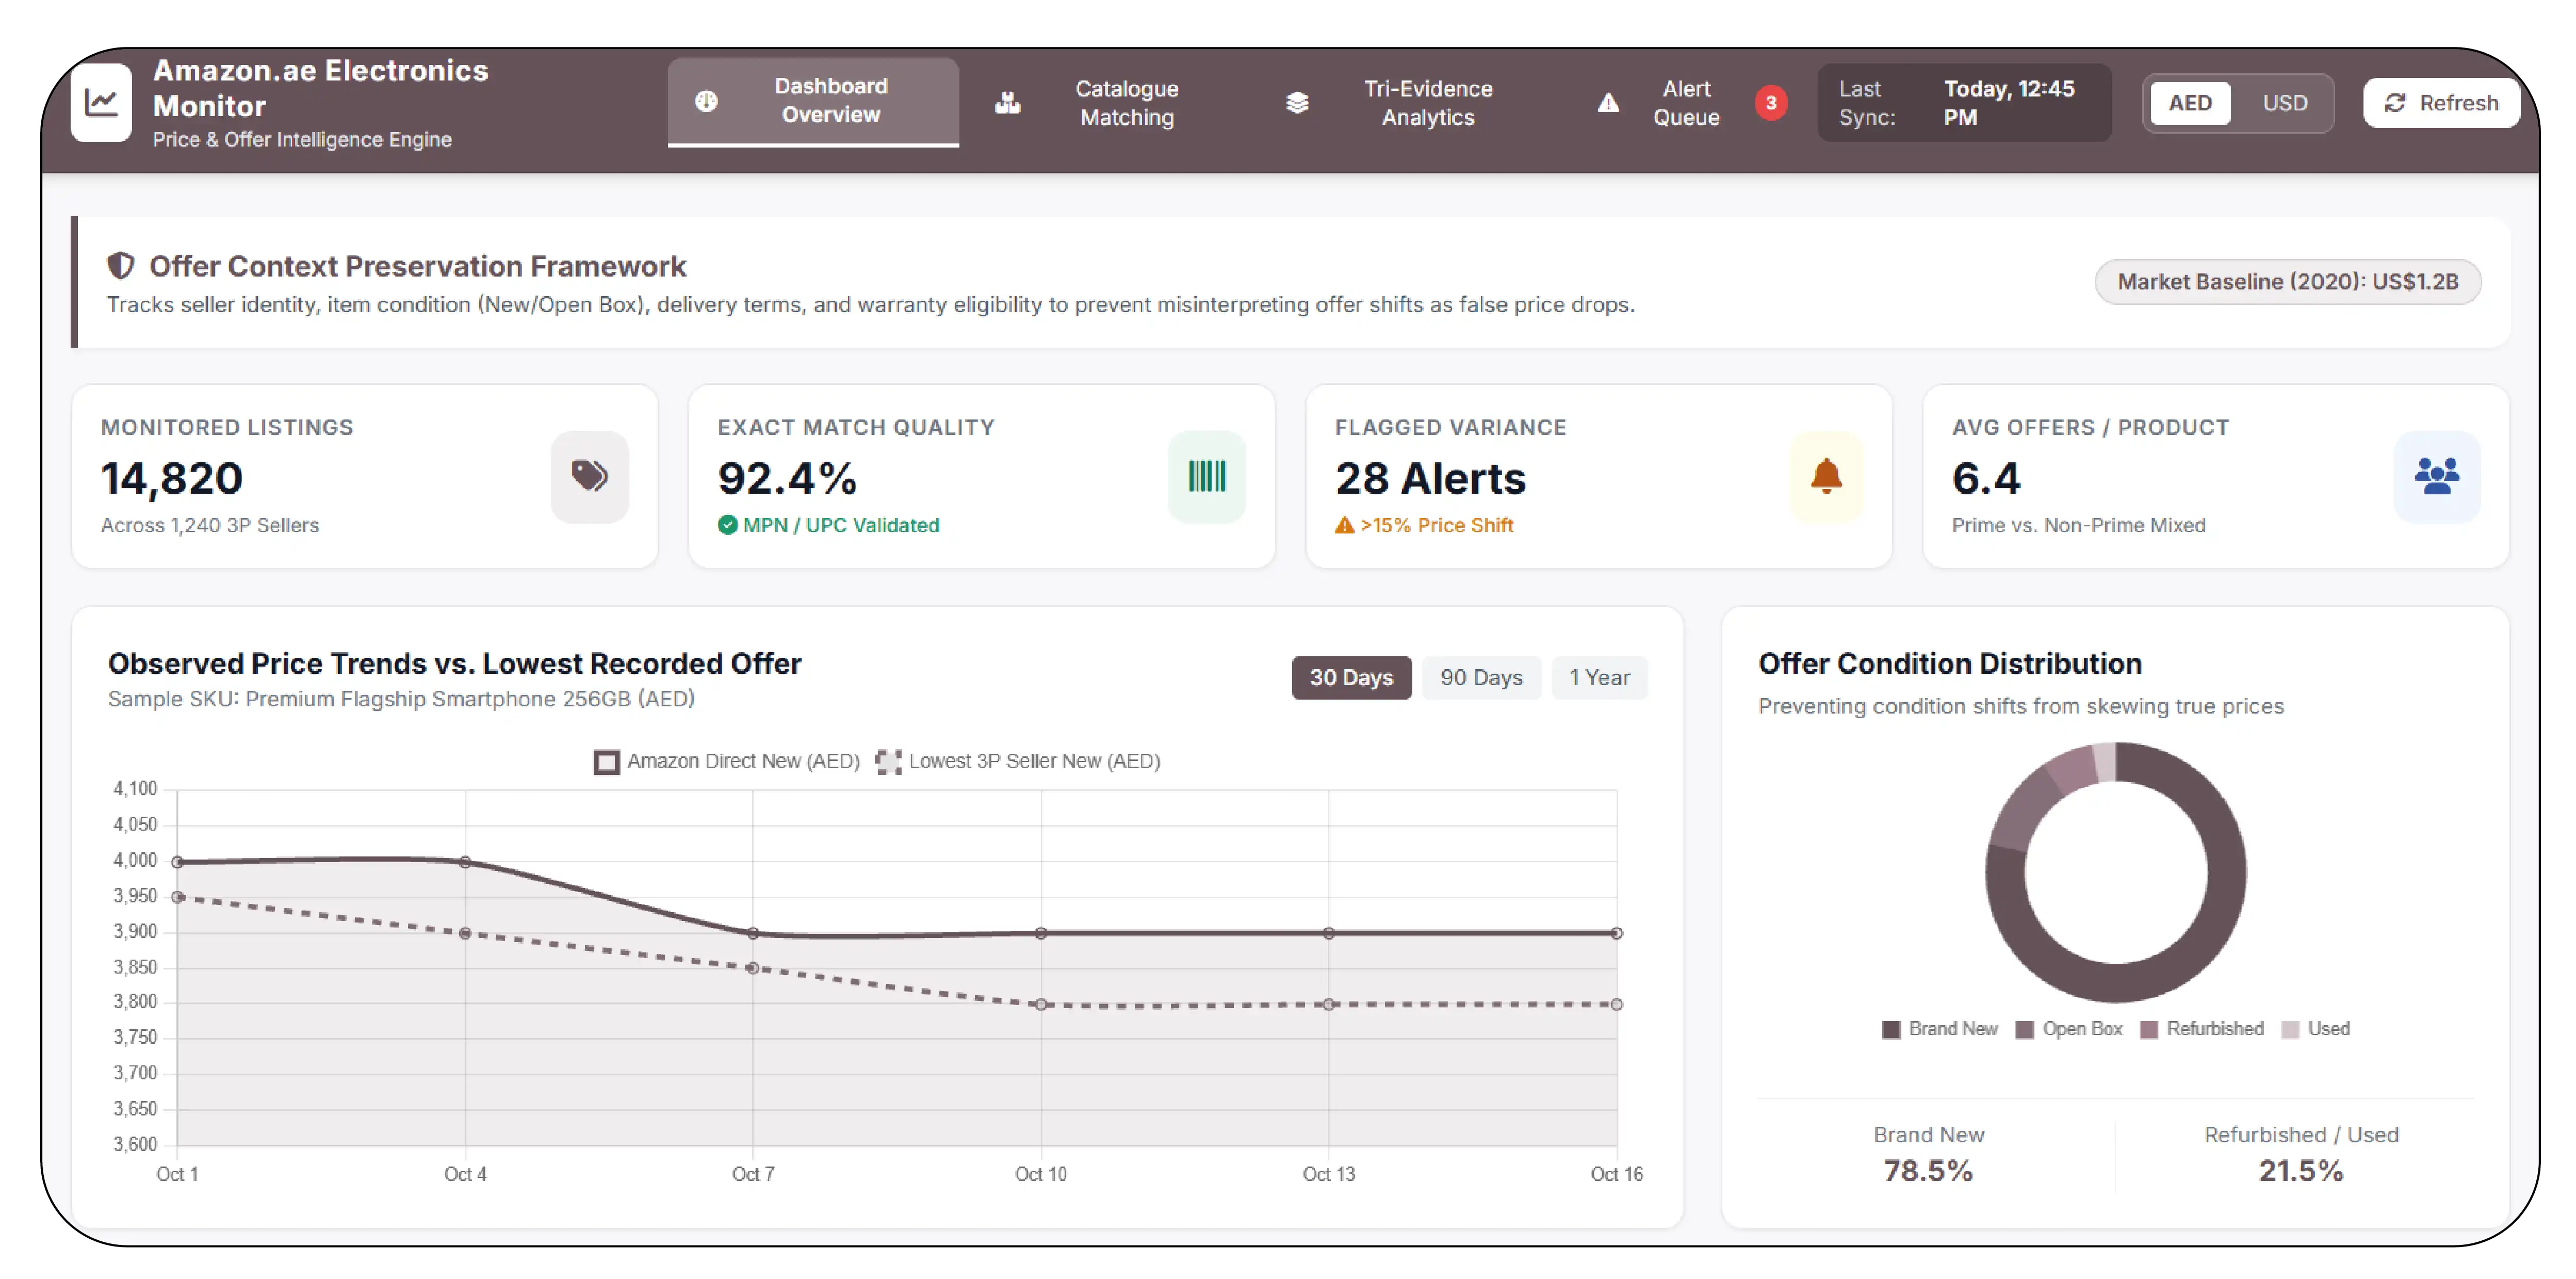Click the 92.4% match quality value
Viewport: 2576px width, 1279px height.
coord(787,479)
